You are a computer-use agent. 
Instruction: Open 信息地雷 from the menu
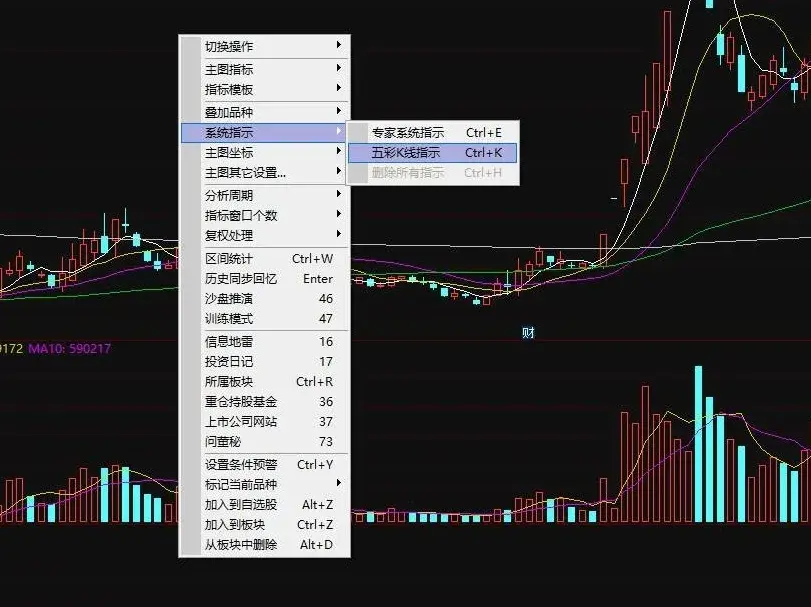click(265, 341)
